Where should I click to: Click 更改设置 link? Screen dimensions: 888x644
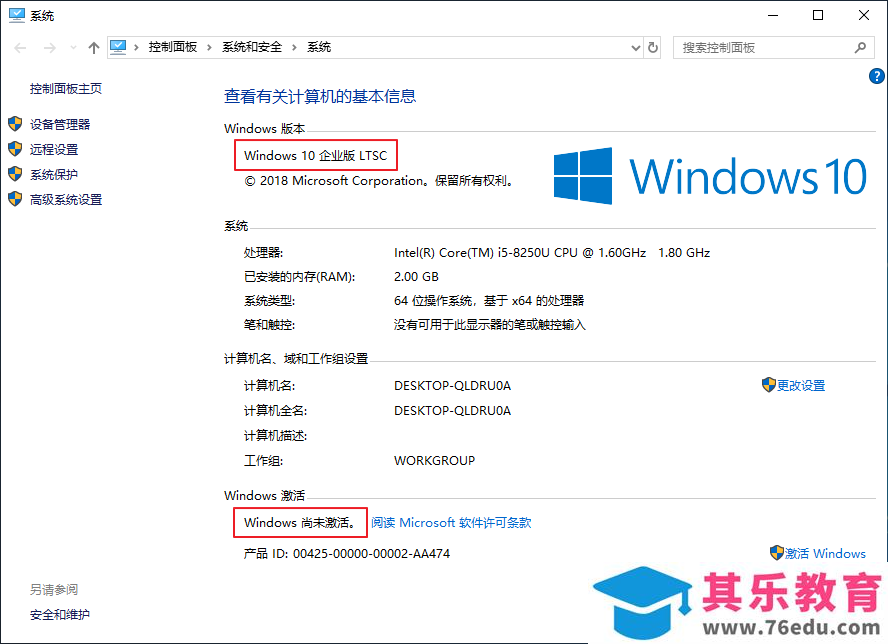point(801,386)
